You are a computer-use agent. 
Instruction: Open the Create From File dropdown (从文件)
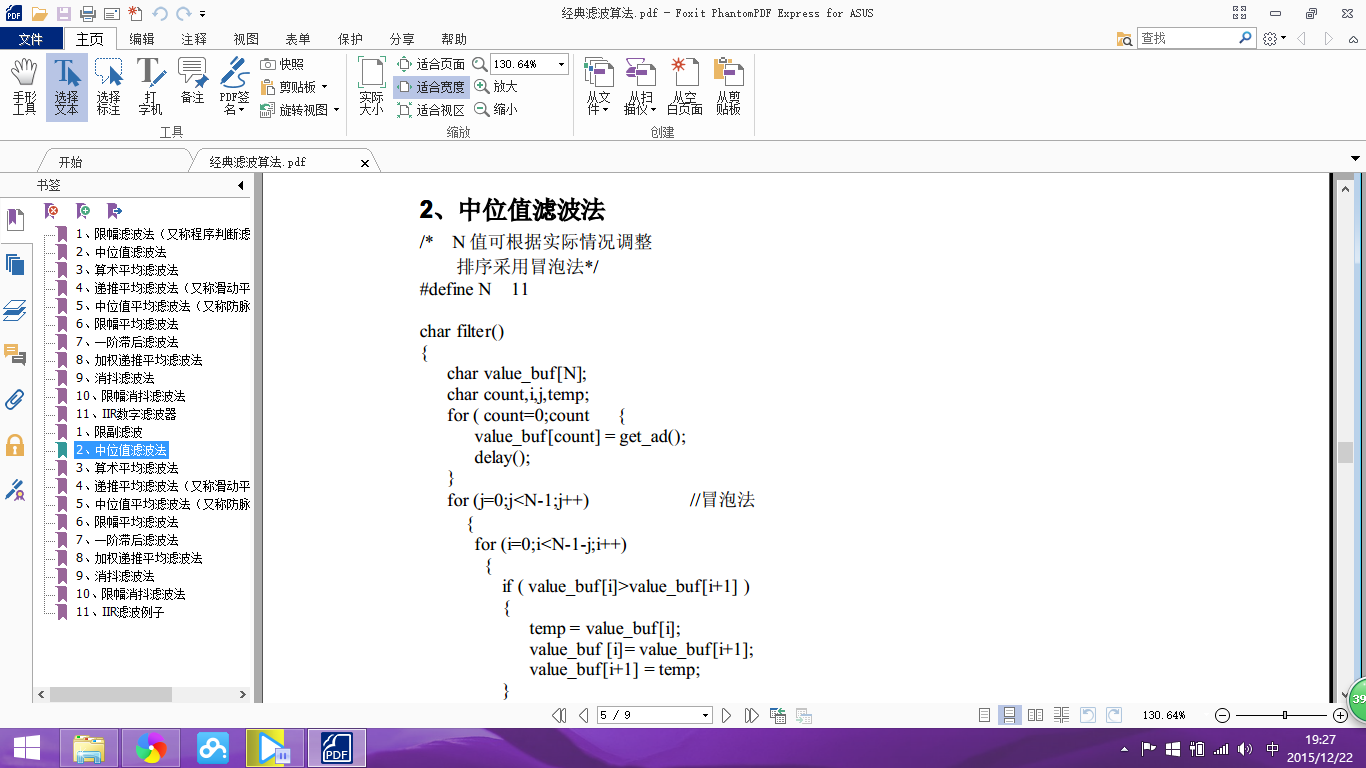pos(598,87)
